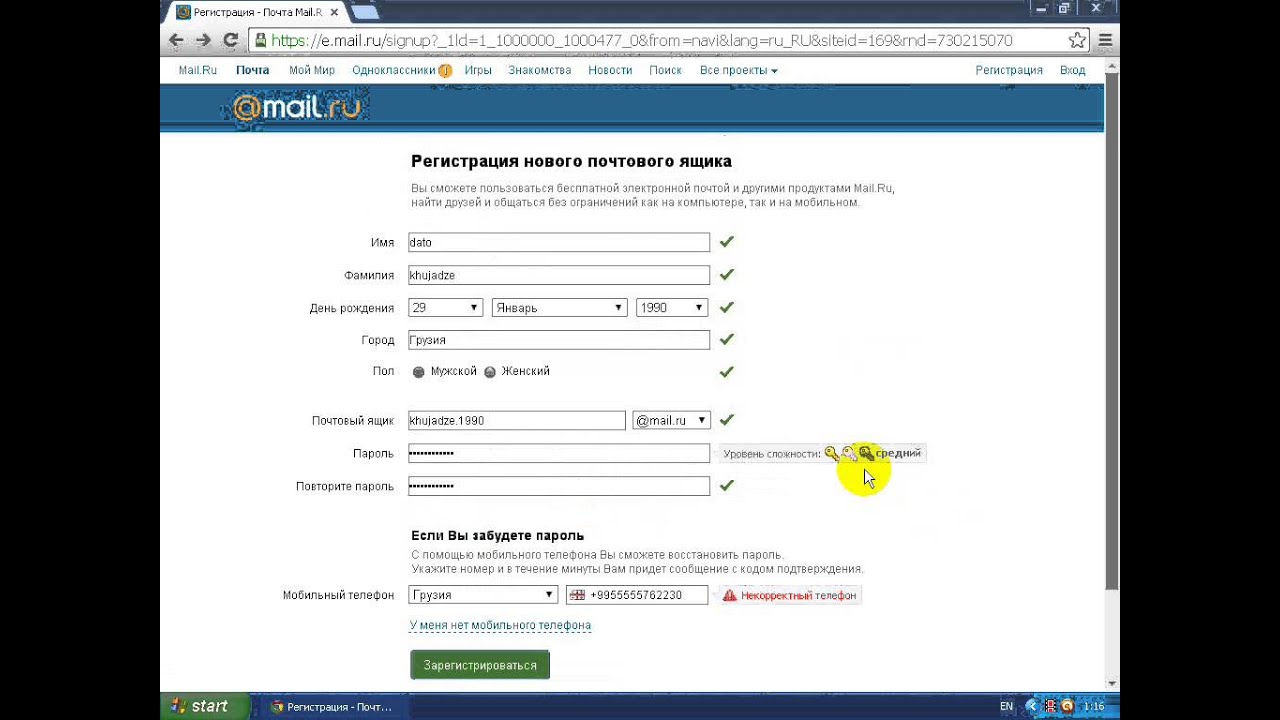
Task: Click the EN language indicator in tray
Action: tap(1006, 707)
